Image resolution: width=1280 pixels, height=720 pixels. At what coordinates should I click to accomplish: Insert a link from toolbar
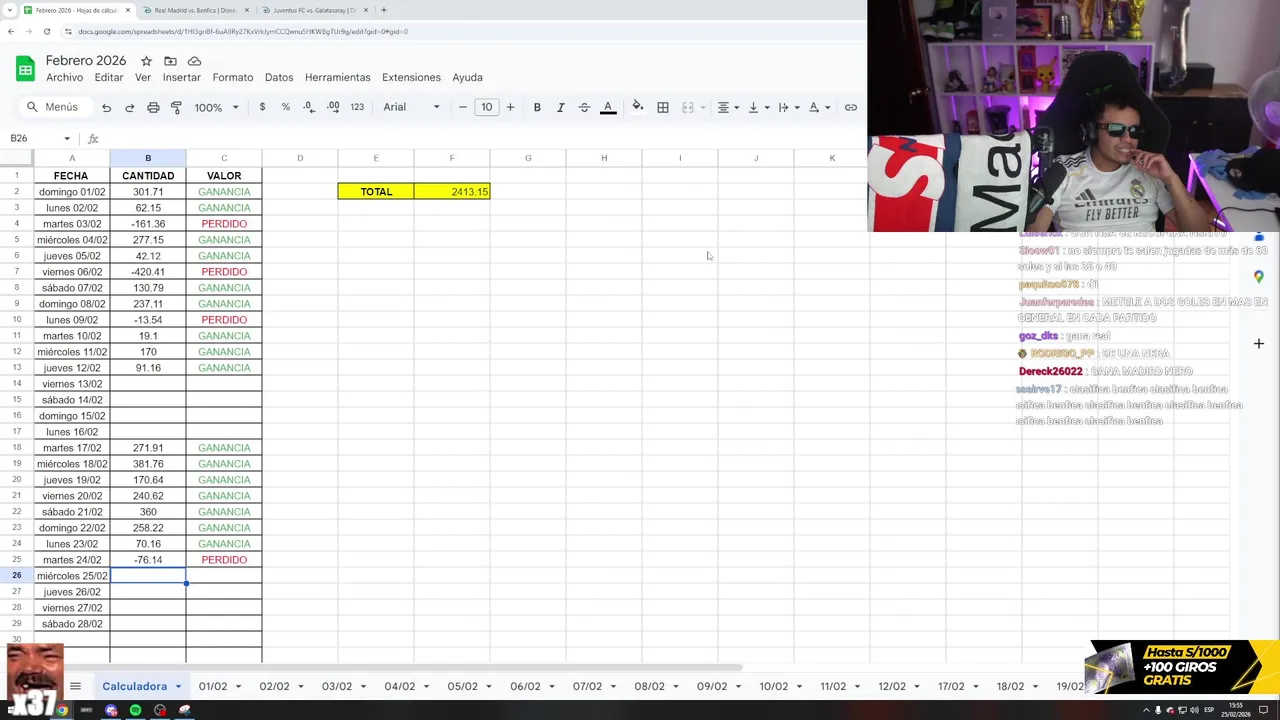[850, 107]
